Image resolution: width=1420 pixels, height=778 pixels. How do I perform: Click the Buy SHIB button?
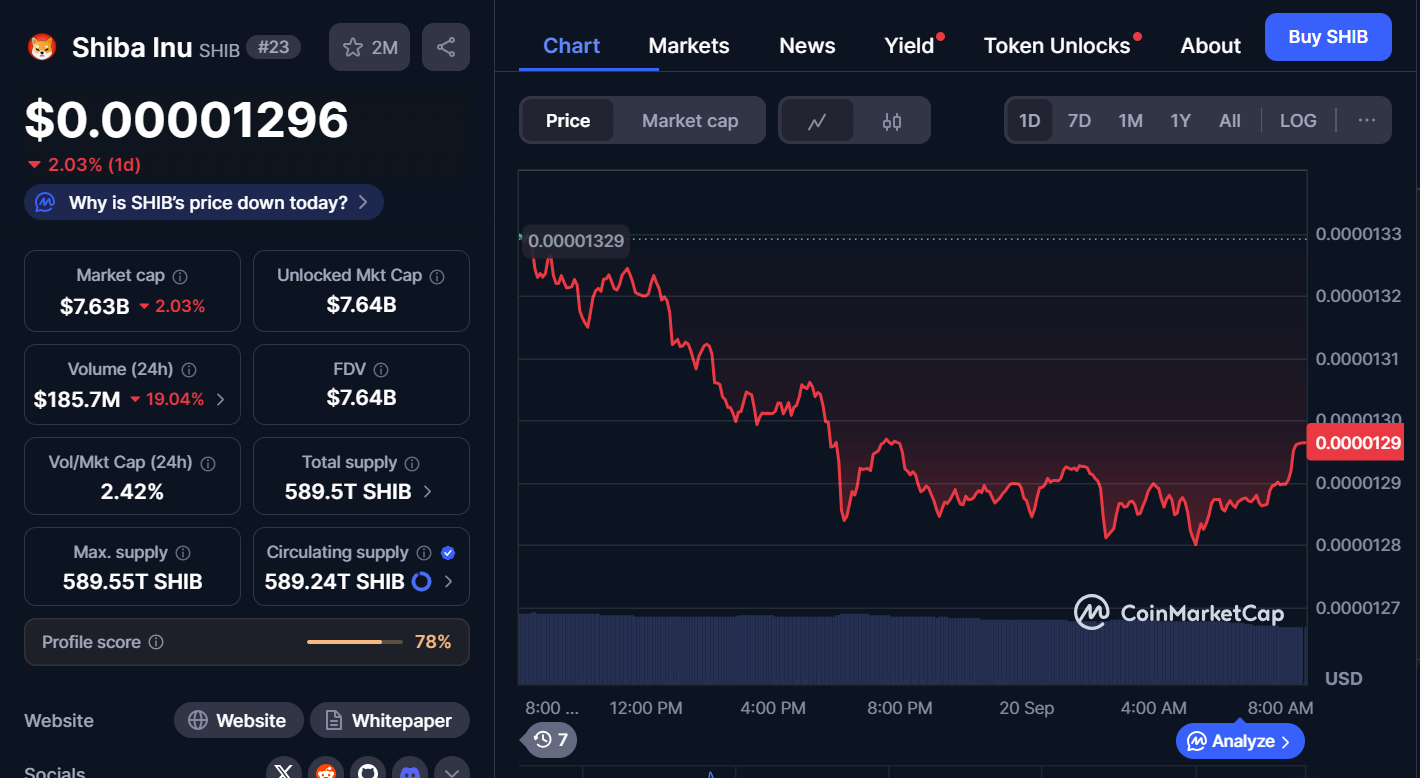(1328, 37)
